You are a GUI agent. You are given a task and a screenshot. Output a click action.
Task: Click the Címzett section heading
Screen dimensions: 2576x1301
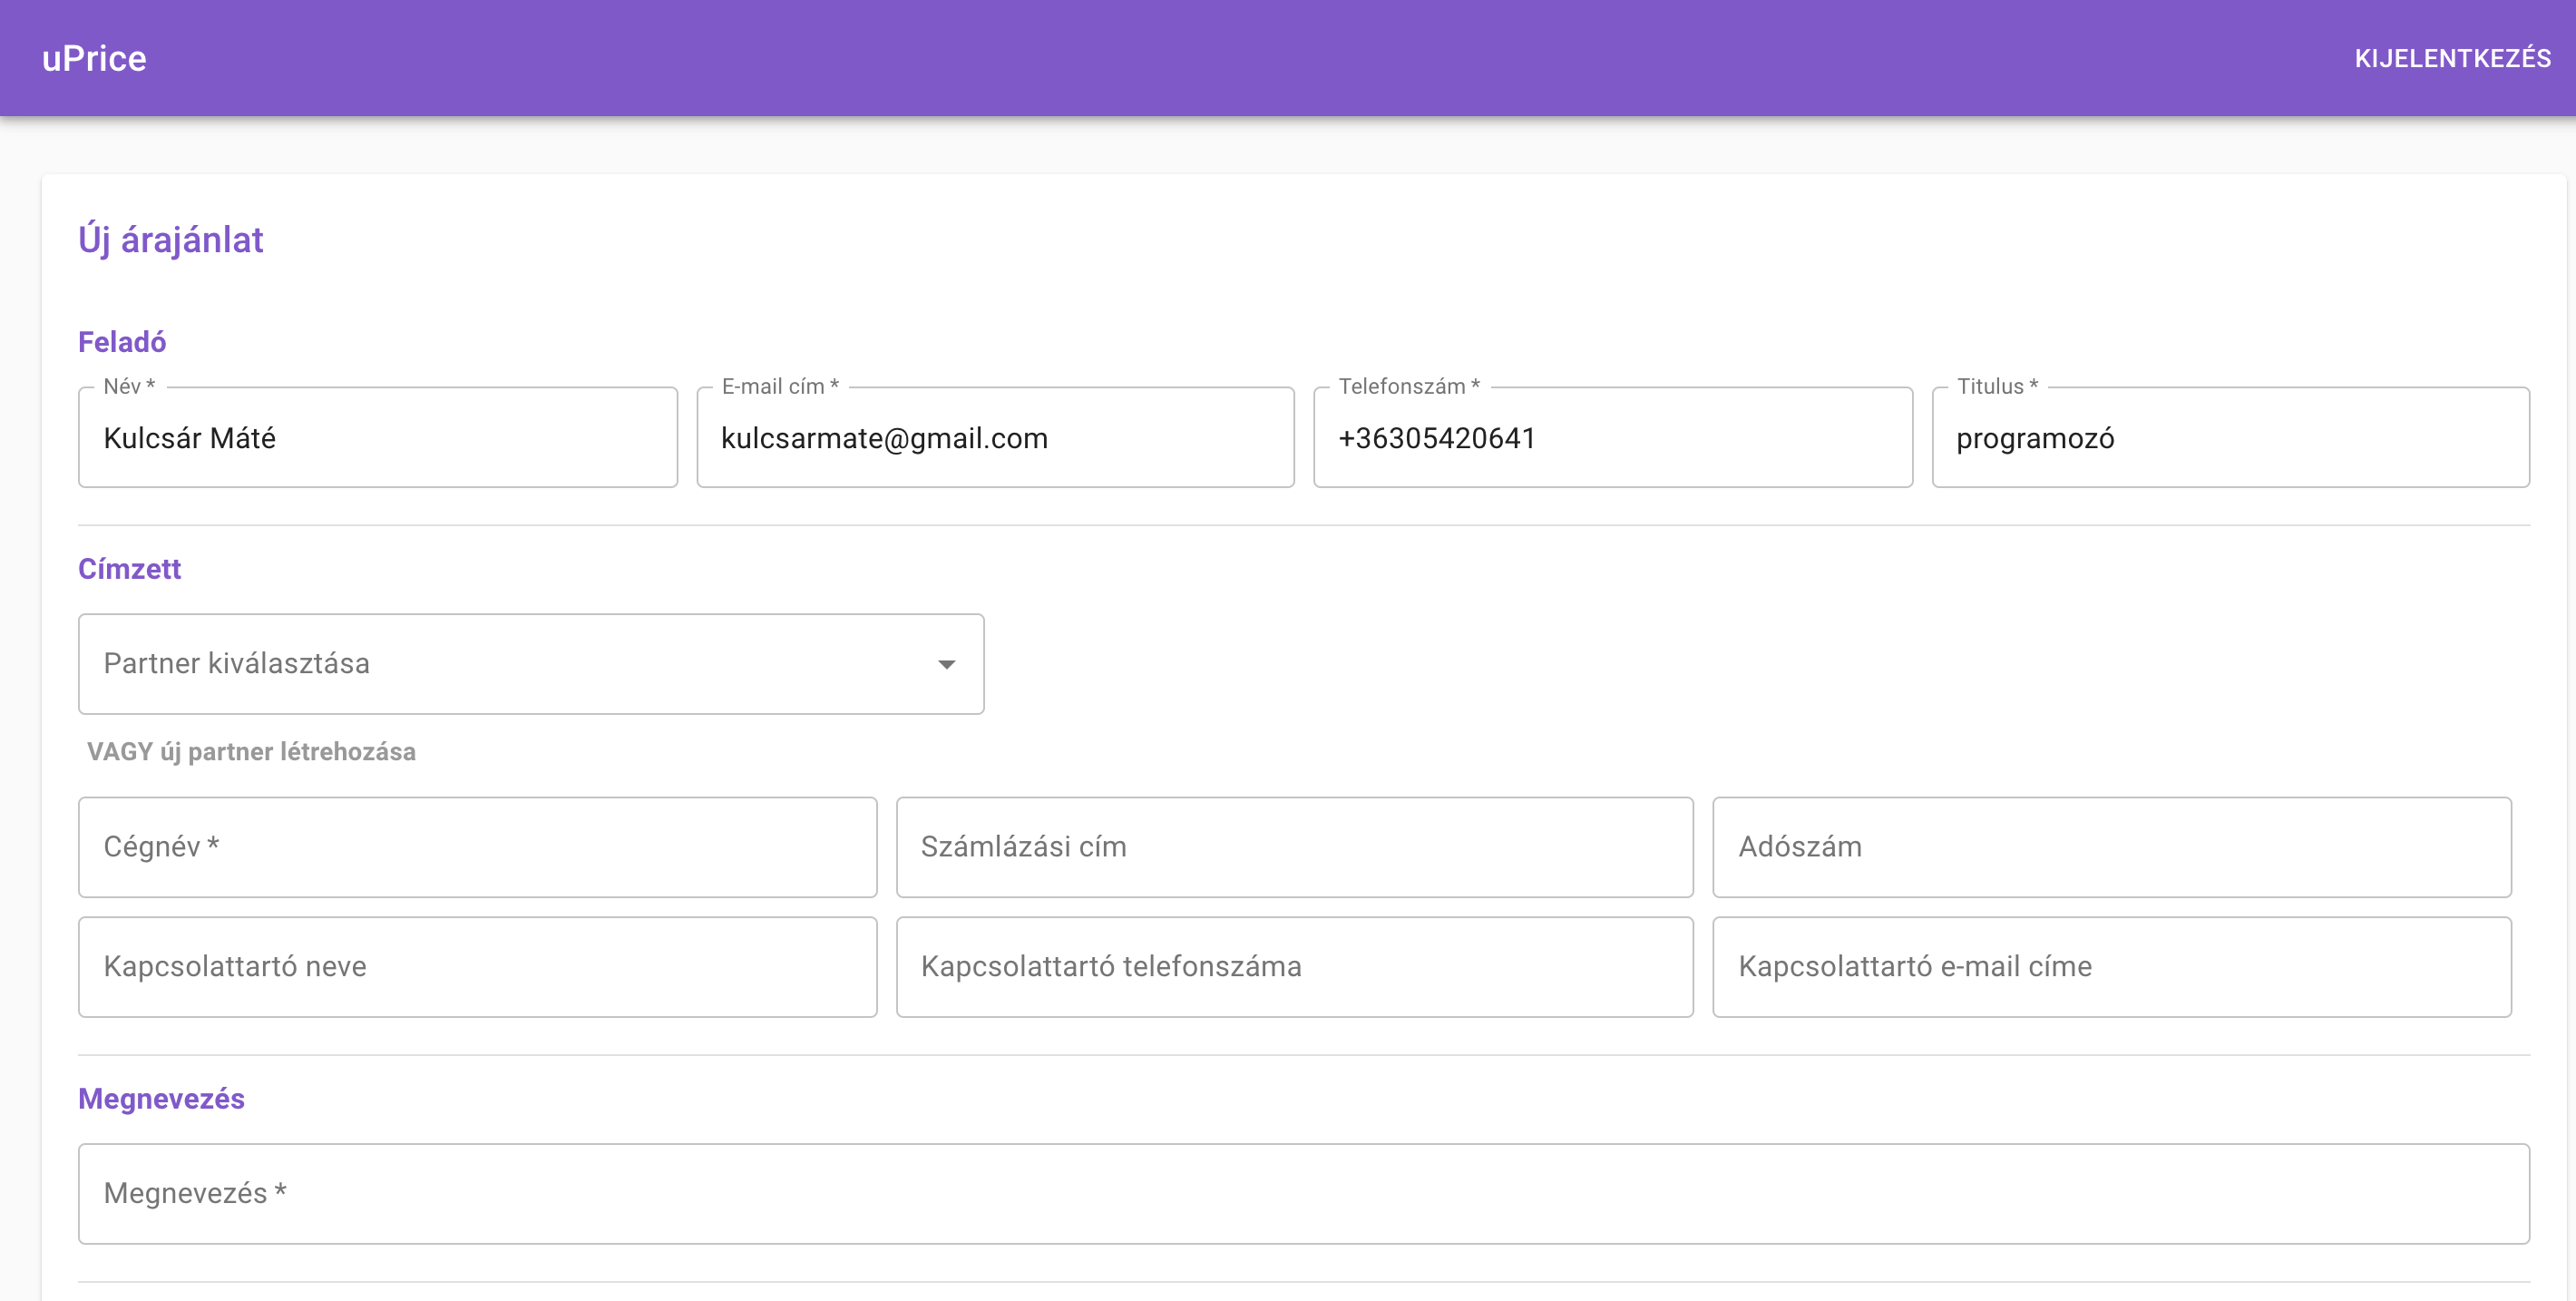pyautogui.click(x=129, y=569)
